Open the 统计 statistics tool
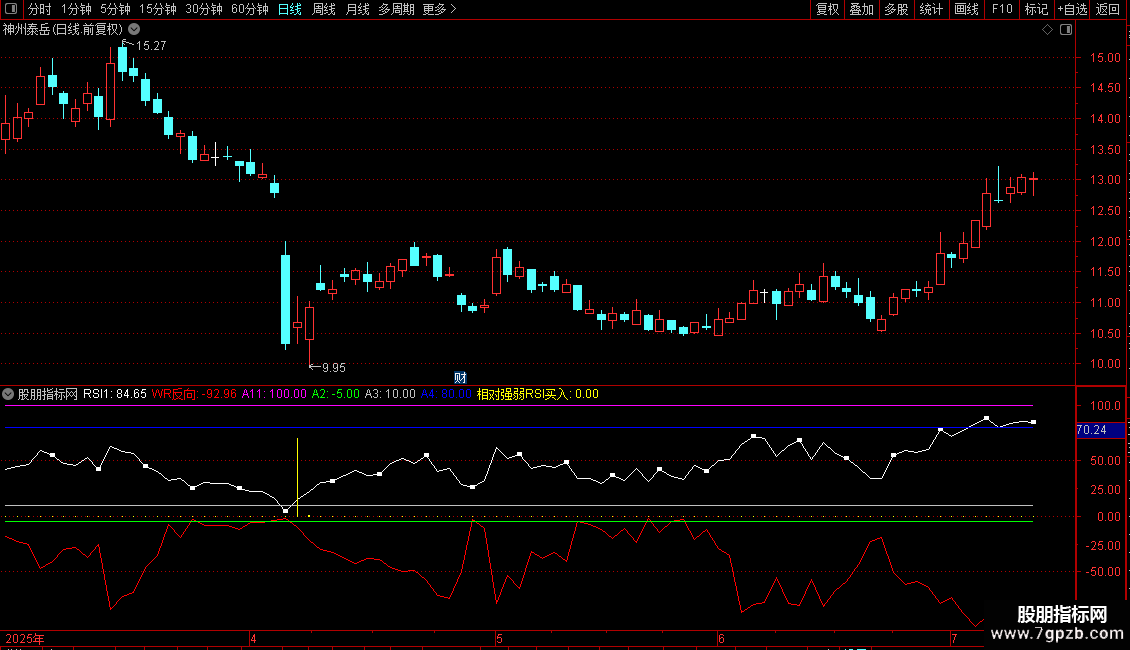The image size is (1130, 650). tap(931, 9)
